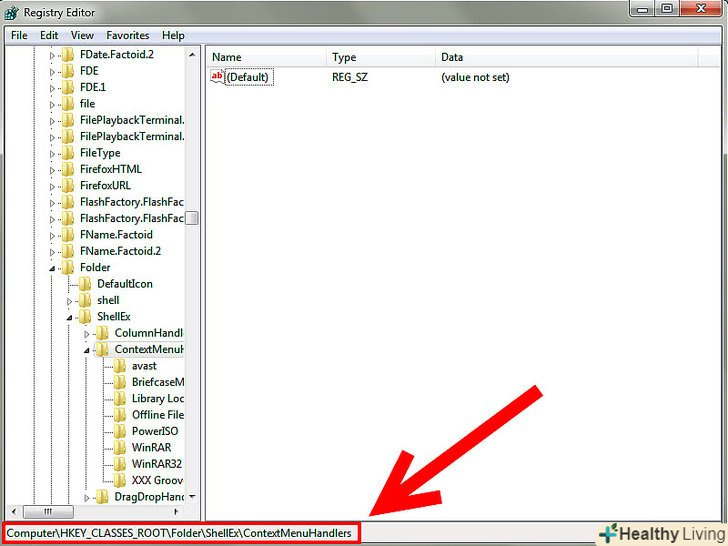
Task: Click the horizontal scroll left arrow
Action: [13, 512]
